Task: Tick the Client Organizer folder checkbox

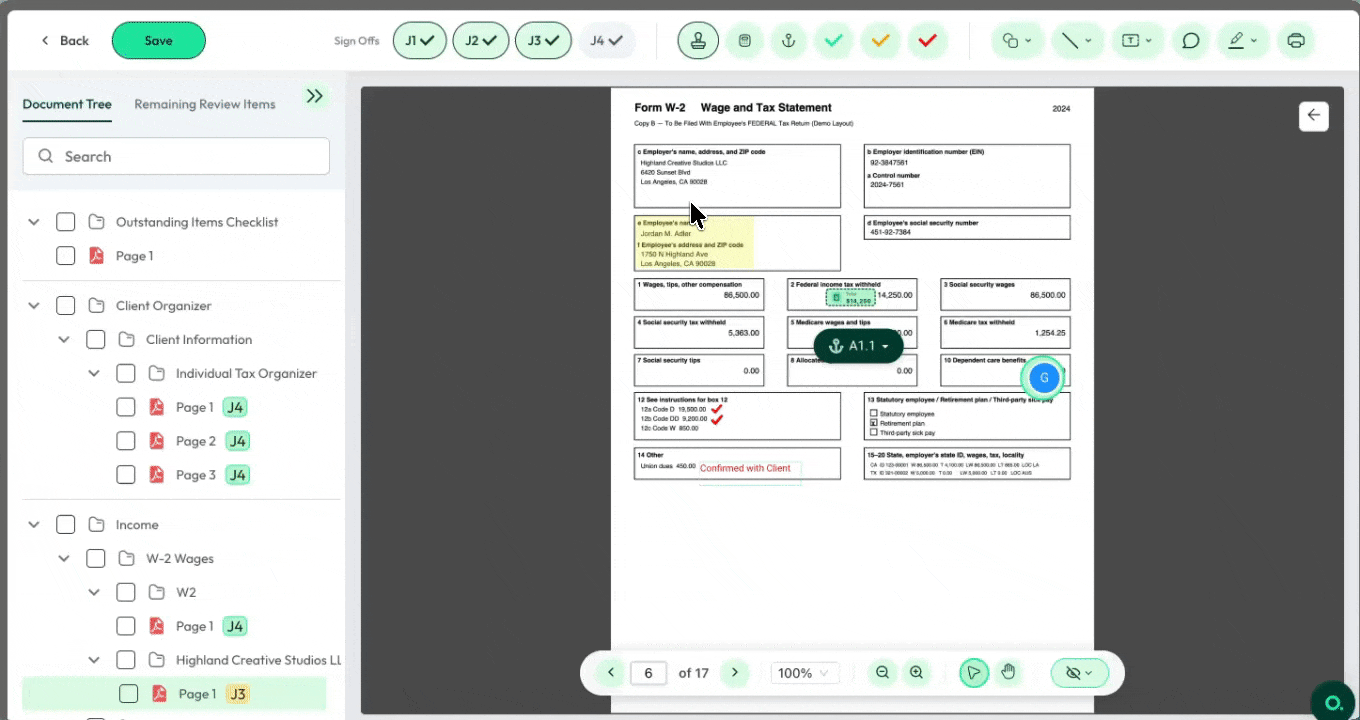Action: point(66,306)
